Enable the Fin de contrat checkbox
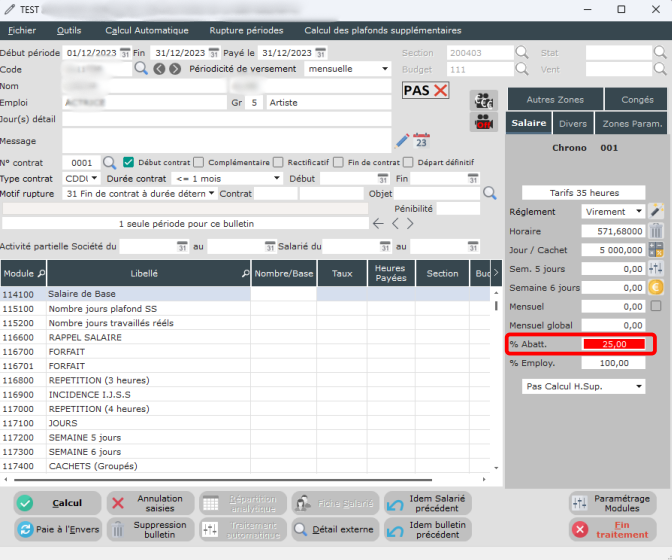The image size is (672, 560). coord(339,162)
